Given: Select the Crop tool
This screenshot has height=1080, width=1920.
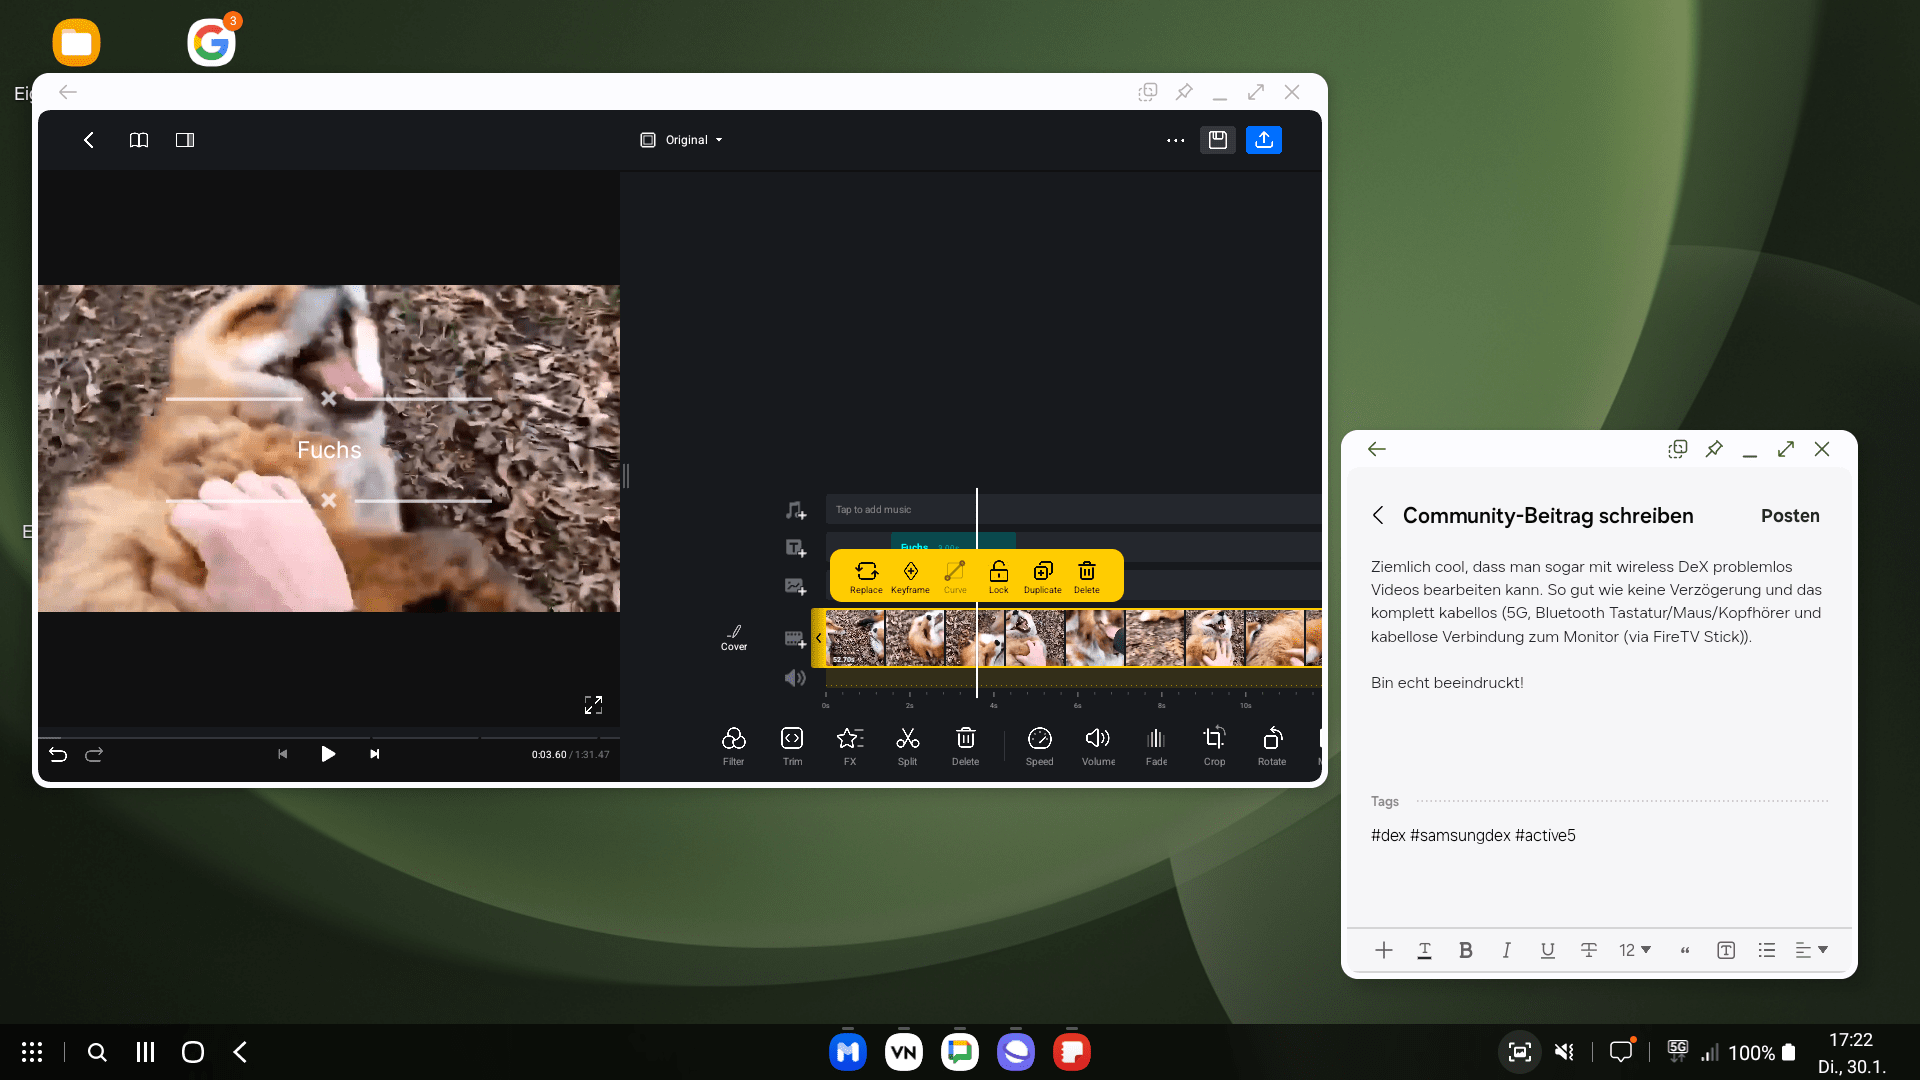Looking at the screenshot, I should (x=1214, y=746).
